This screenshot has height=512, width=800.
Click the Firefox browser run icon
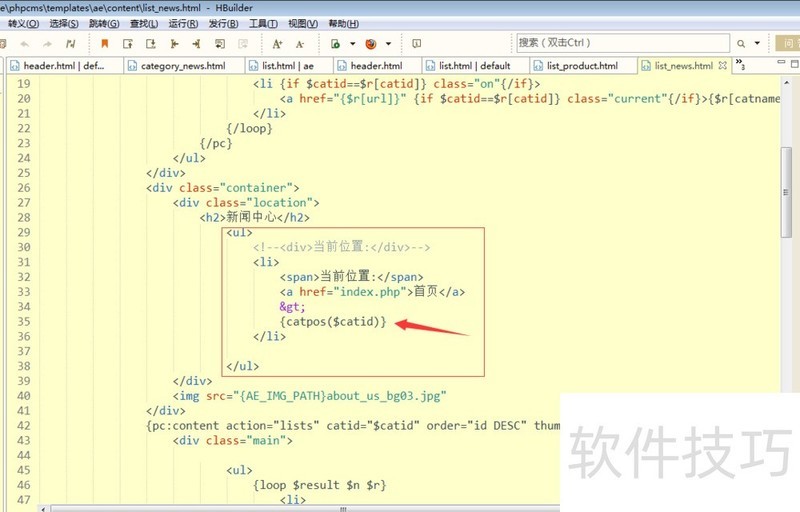point(371,44)
